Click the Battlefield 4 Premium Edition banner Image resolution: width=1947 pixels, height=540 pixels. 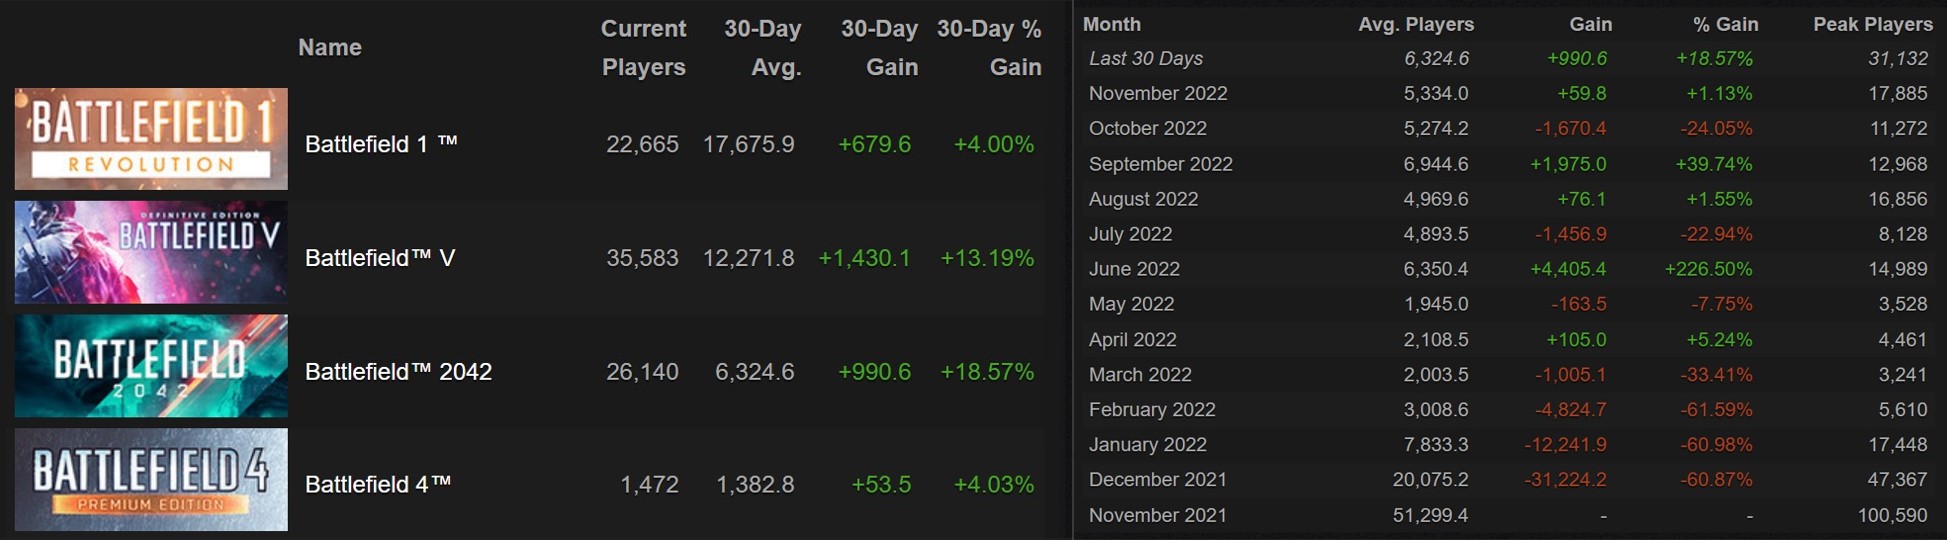tap(151, 479)
